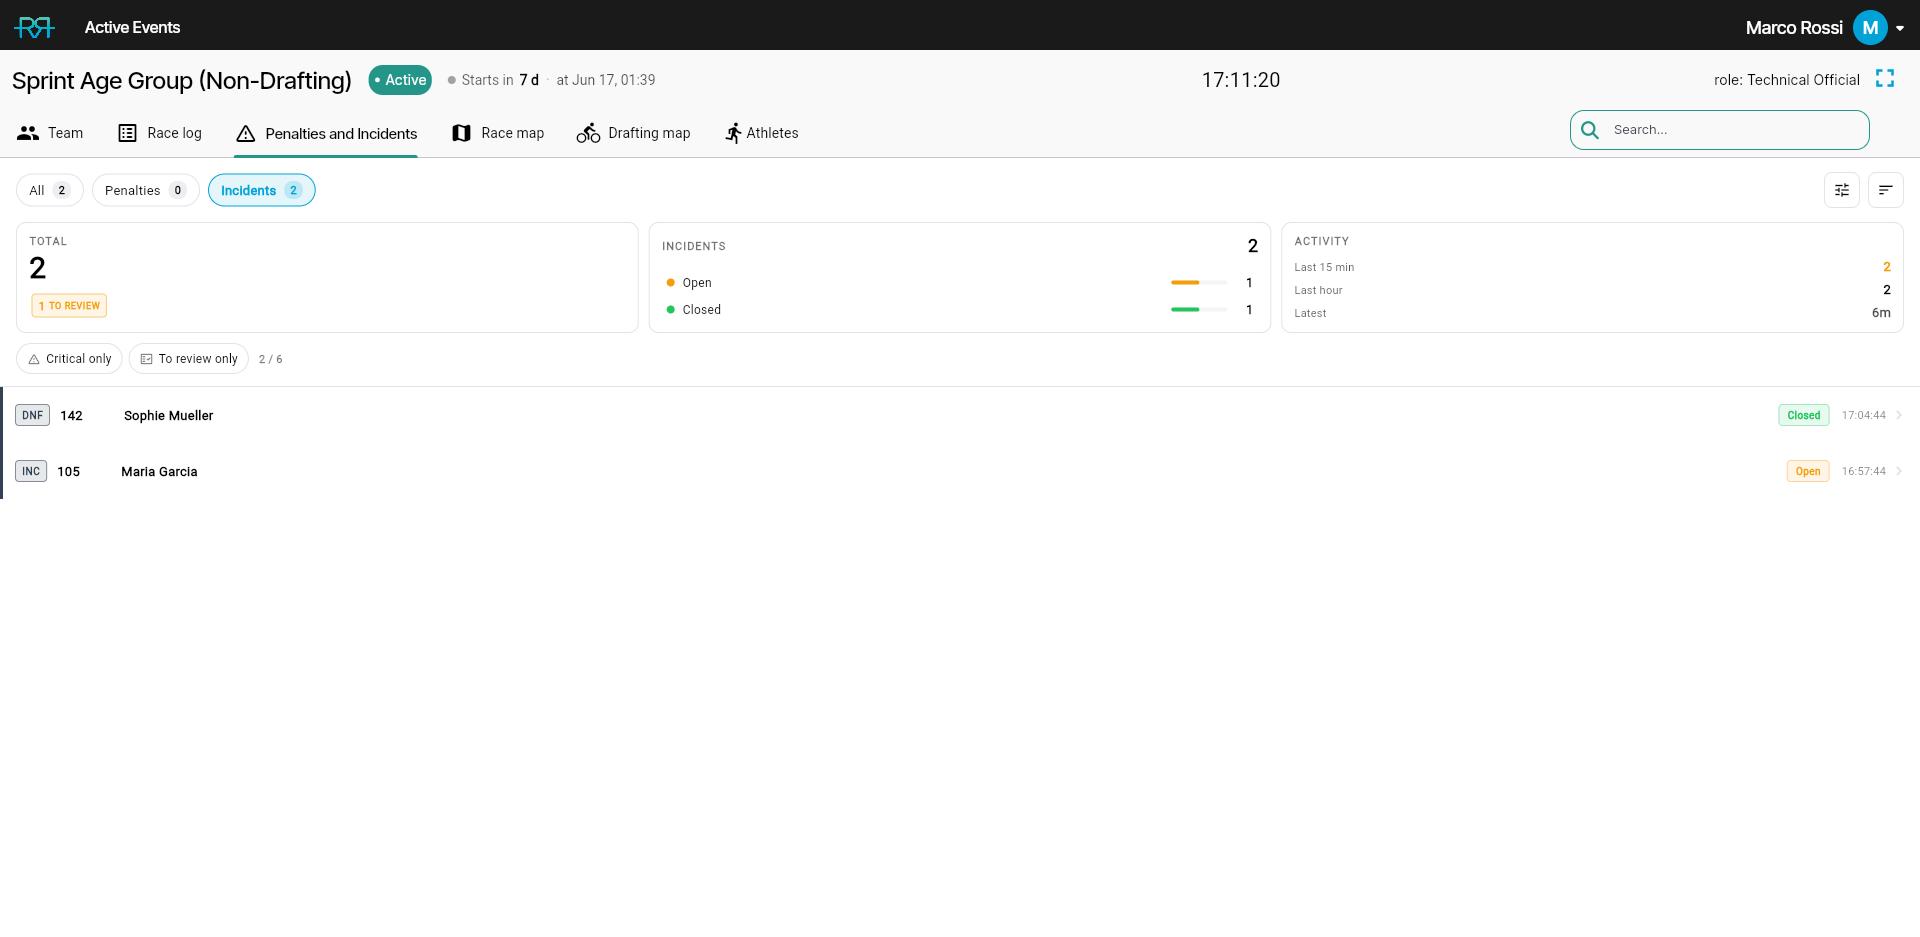This screenshot has height=937, width=1920.
Task: Click the 16:57:44 timestamp
Action: [1864, 471]
